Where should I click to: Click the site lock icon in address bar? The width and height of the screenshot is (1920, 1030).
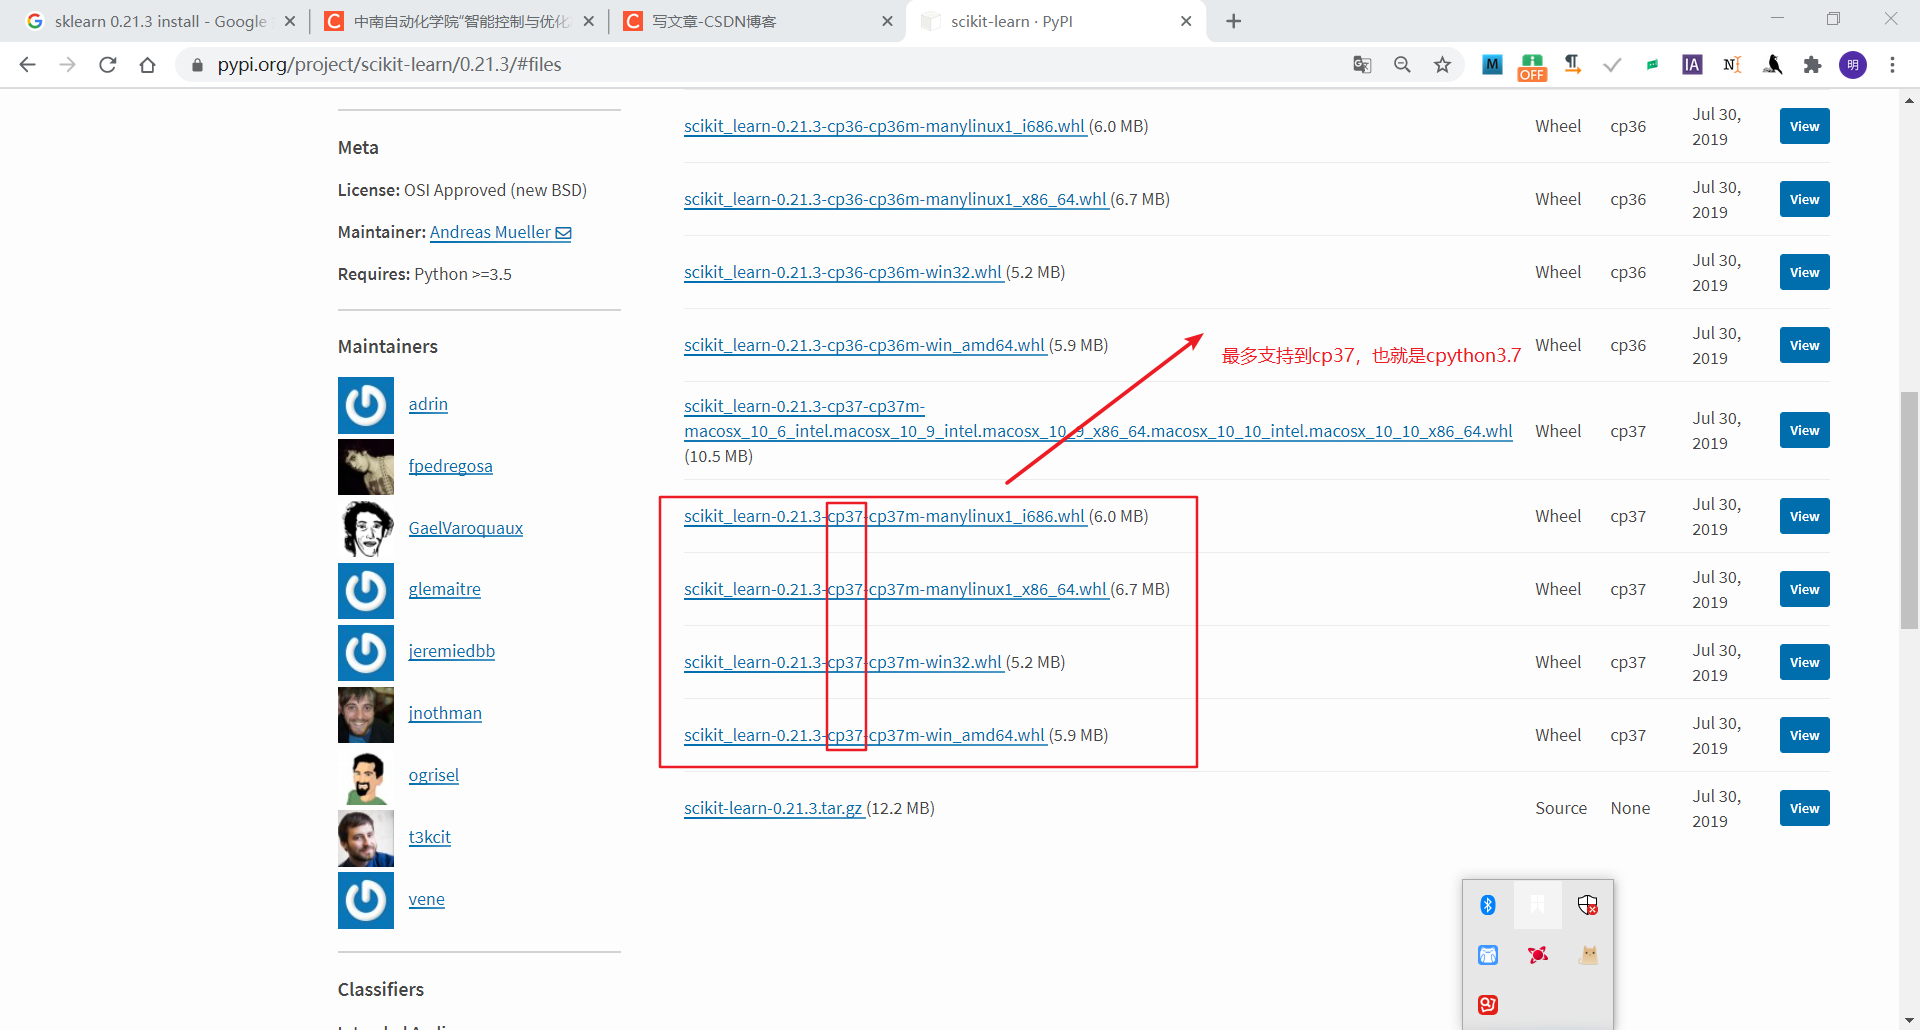pos(197,65)
